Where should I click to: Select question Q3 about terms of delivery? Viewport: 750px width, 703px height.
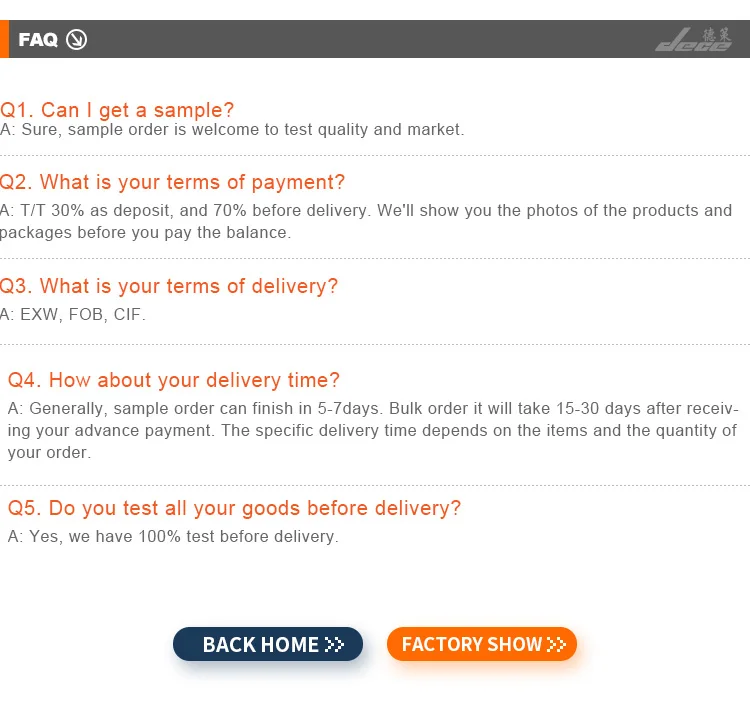pos(169,286)
